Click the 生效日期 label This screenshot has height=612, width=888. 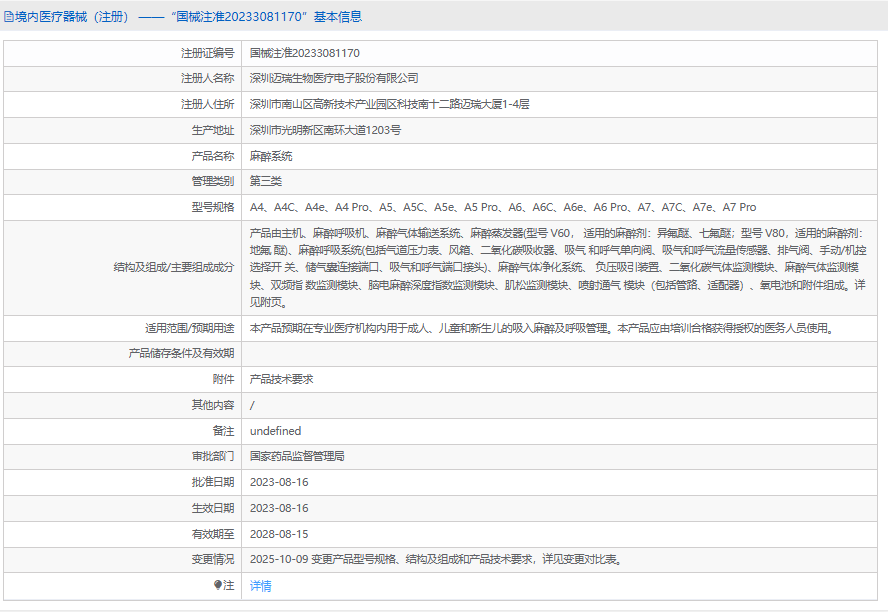click(213, 508)
